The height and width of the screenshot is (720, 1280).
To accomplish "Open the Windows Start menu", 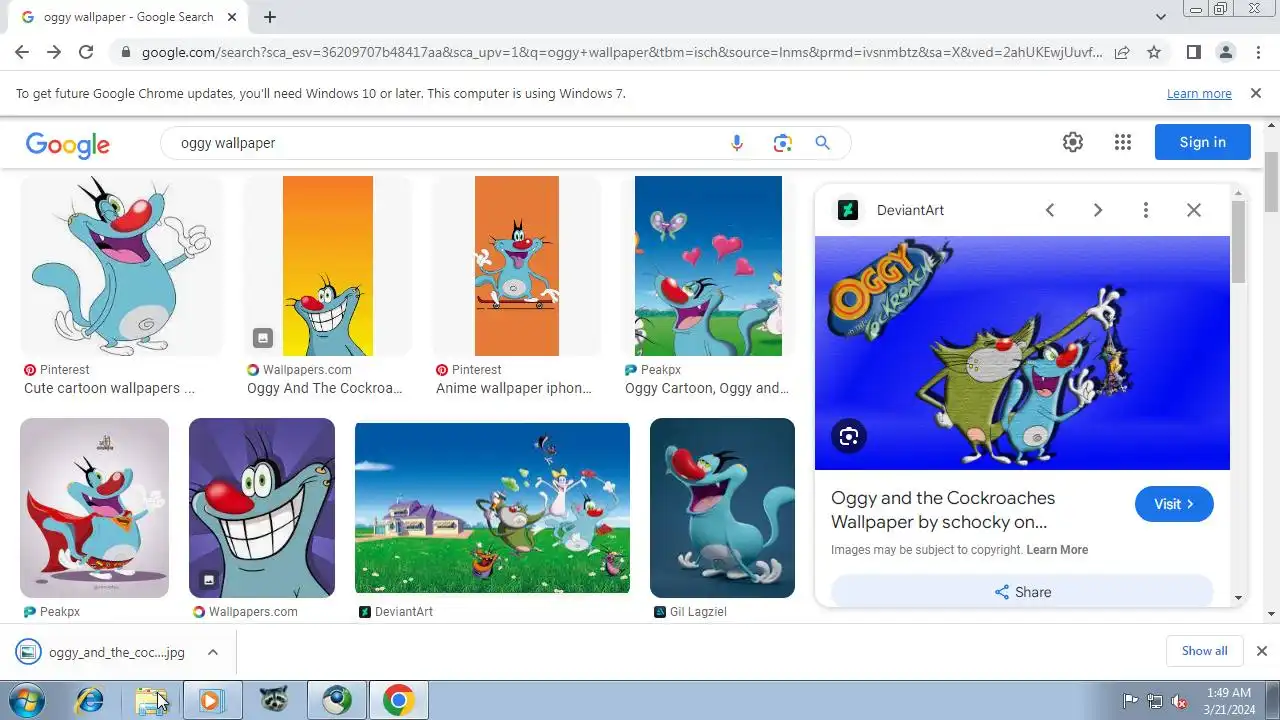I will point(25,700).
